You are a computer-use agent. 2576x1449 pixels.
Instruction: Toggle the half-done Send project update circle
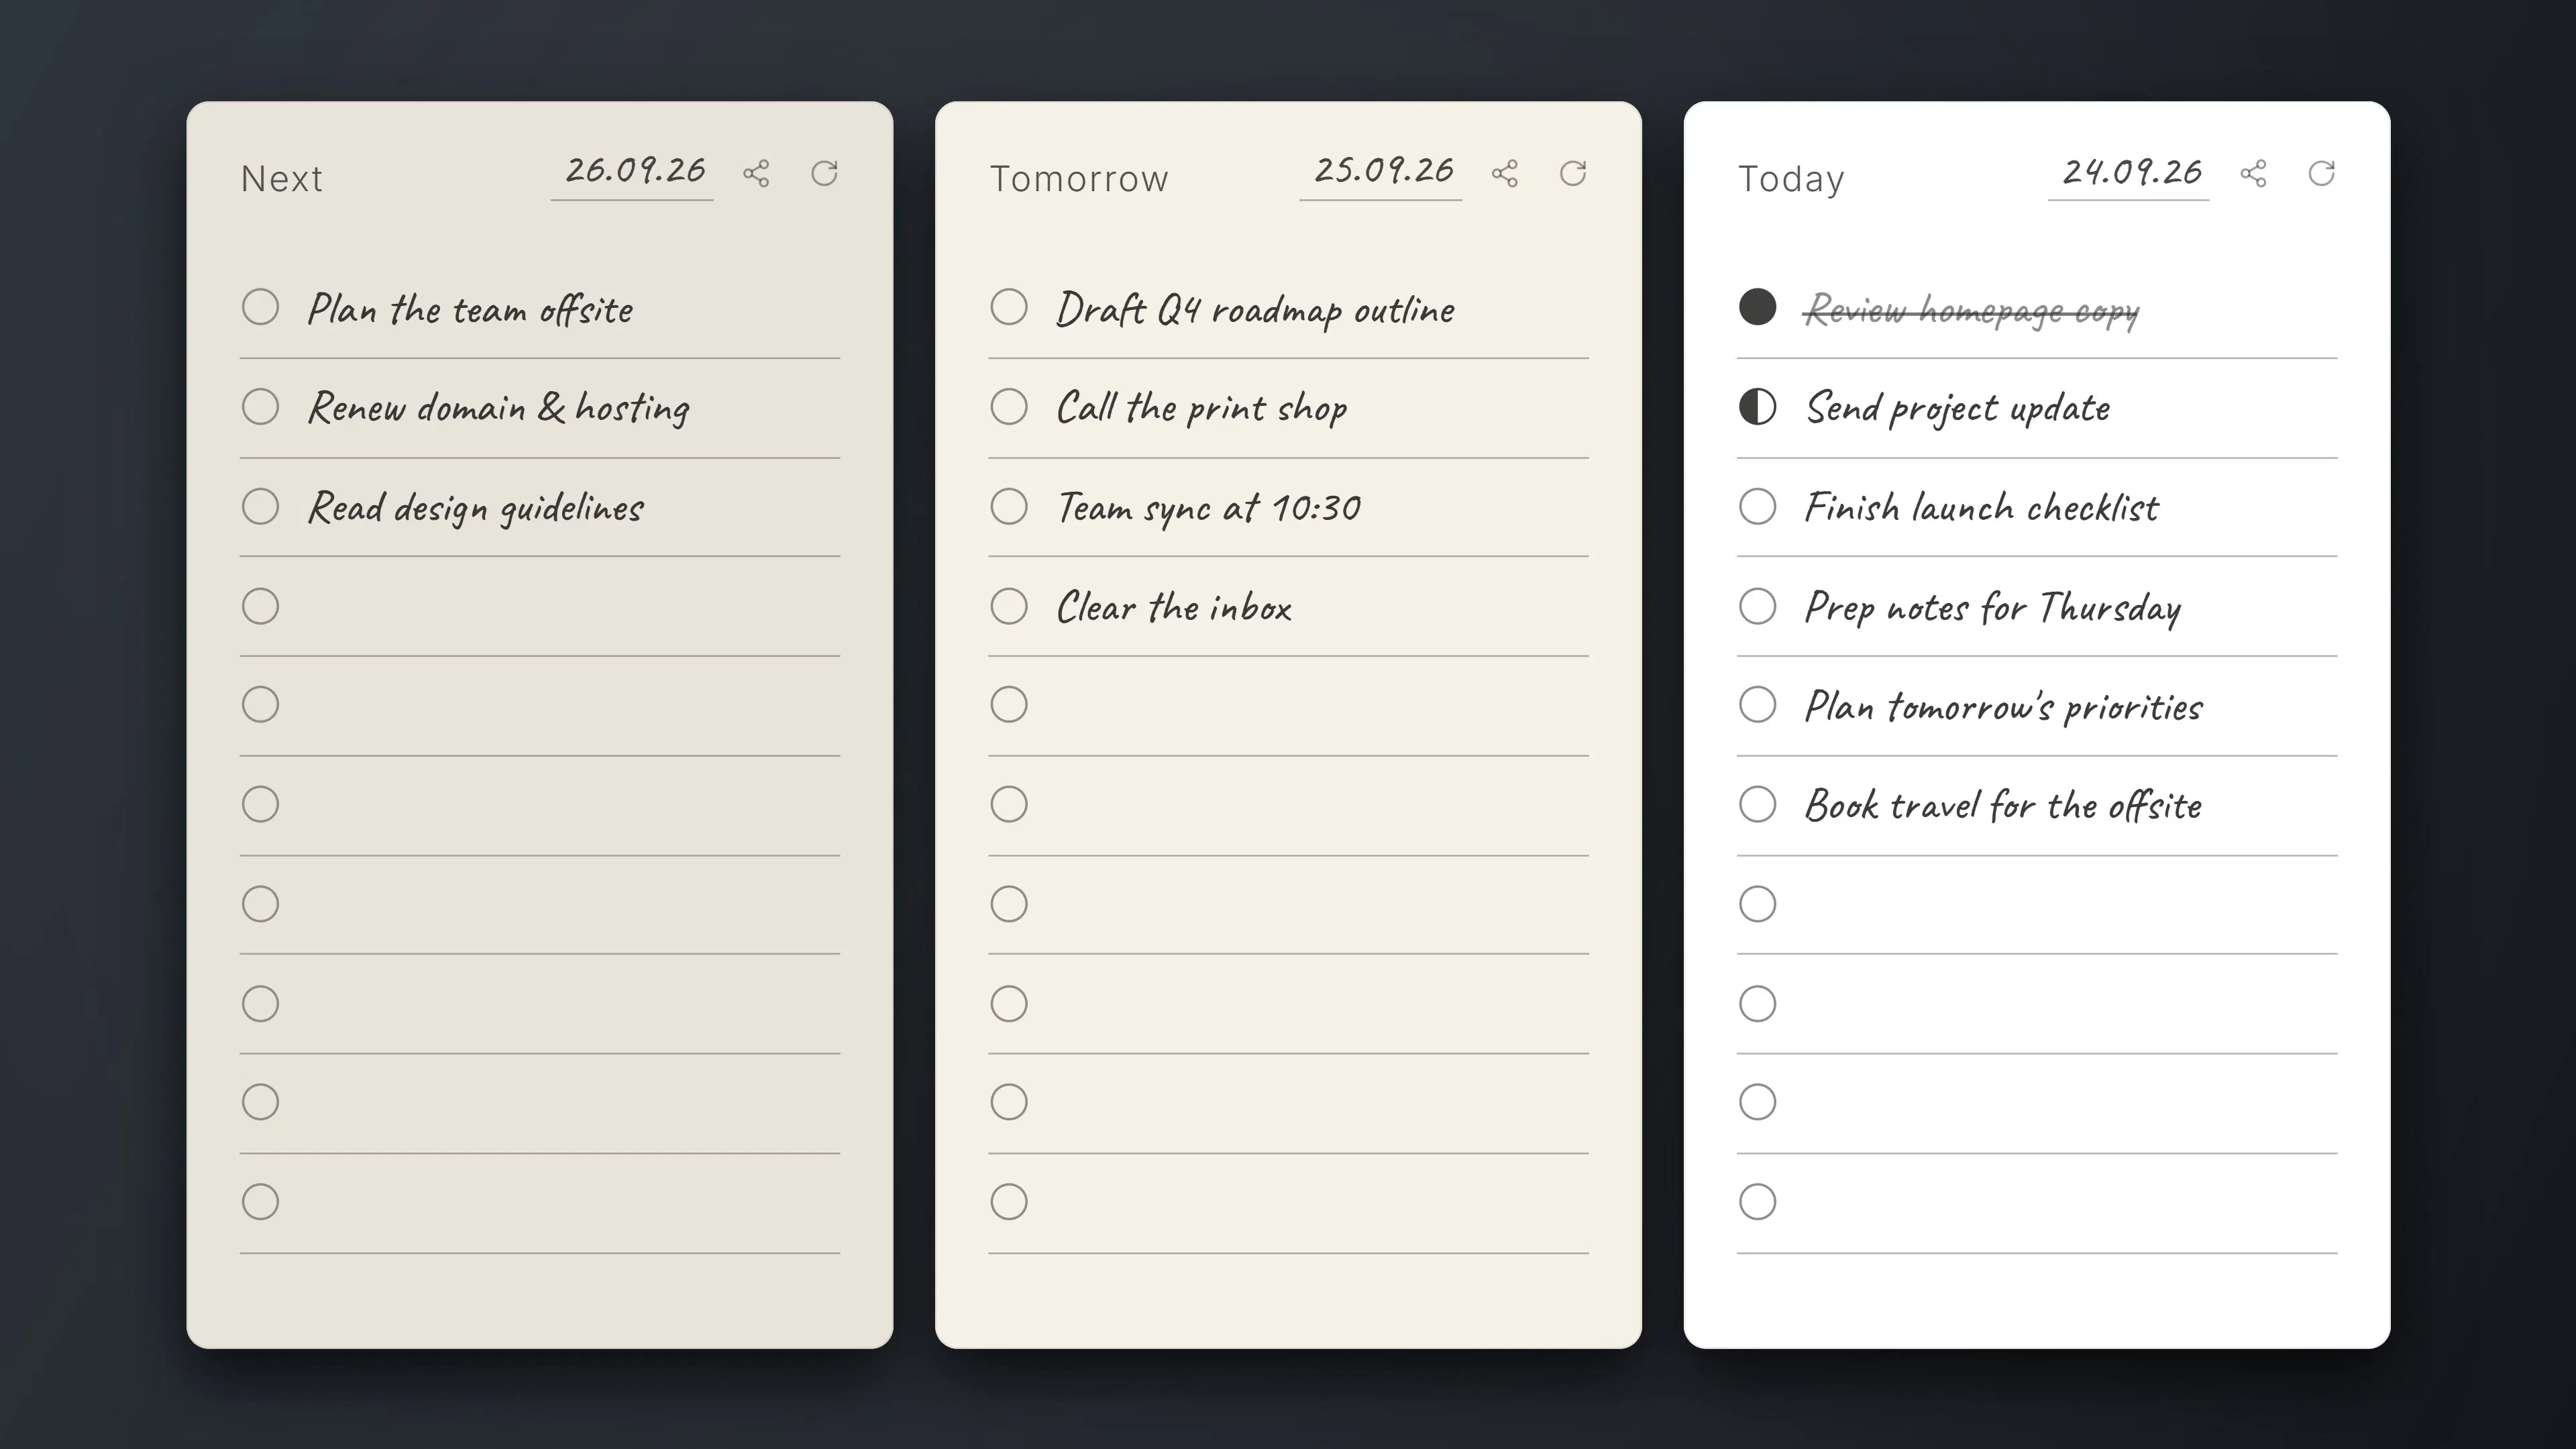1757,407
